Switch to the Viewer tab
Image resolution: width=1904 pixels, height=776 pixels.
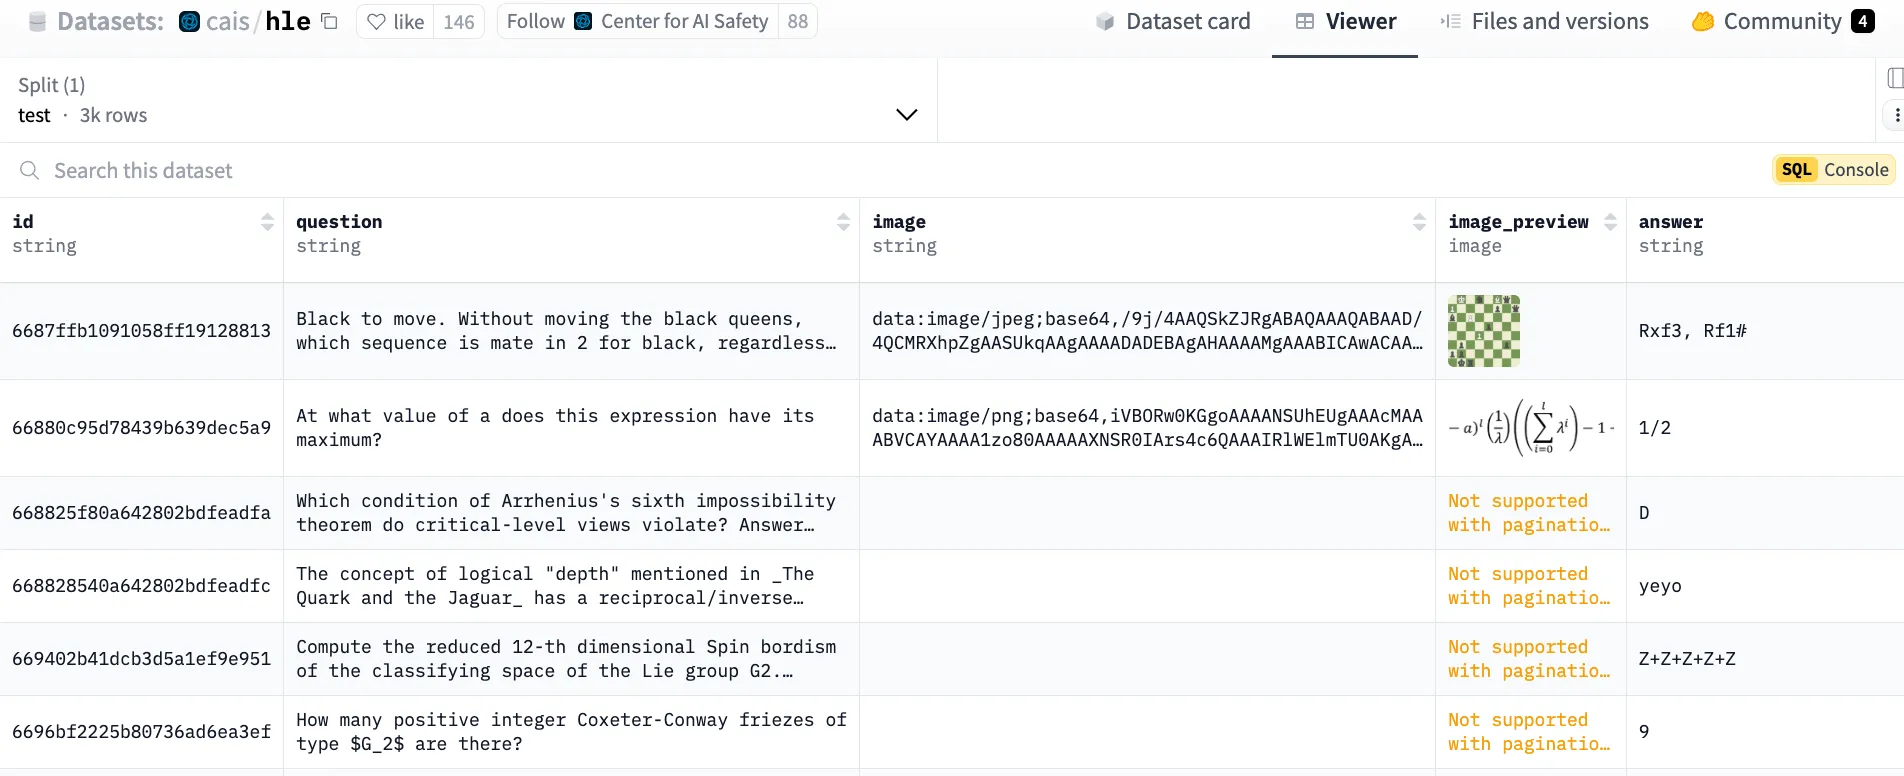(x=1345, y=21)
